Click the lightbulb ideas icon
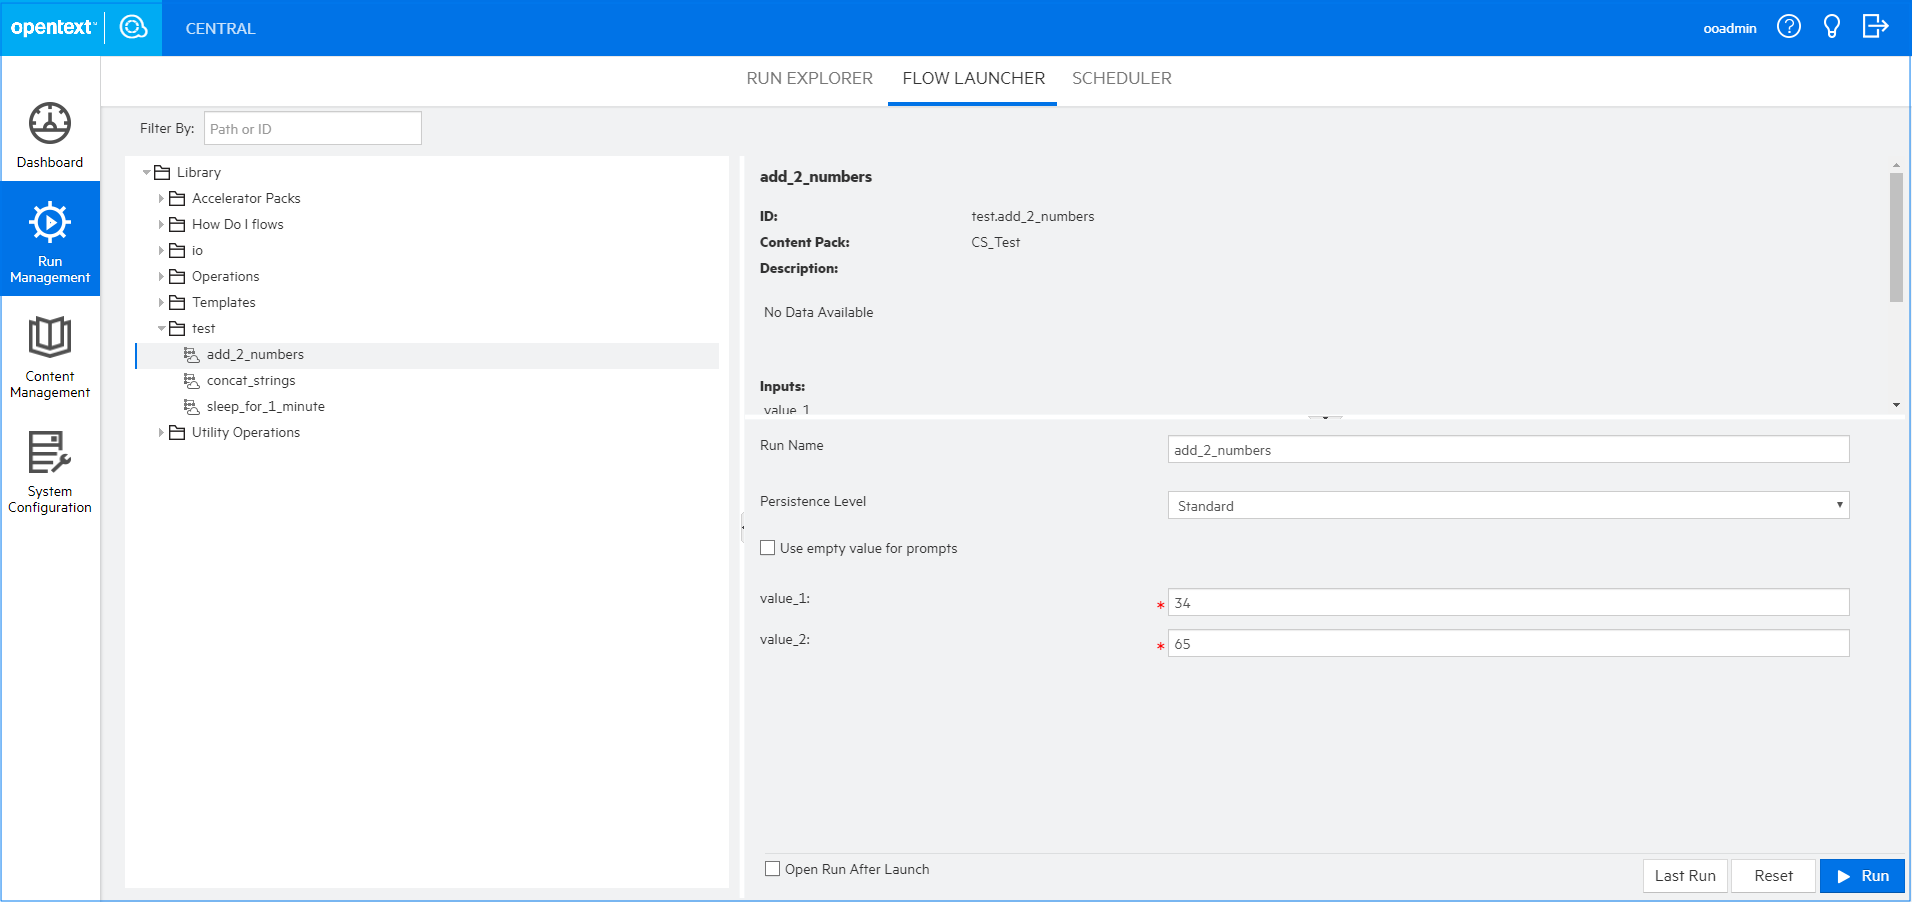This screenshot has width=1912, height=902. tap(1832, 27)
